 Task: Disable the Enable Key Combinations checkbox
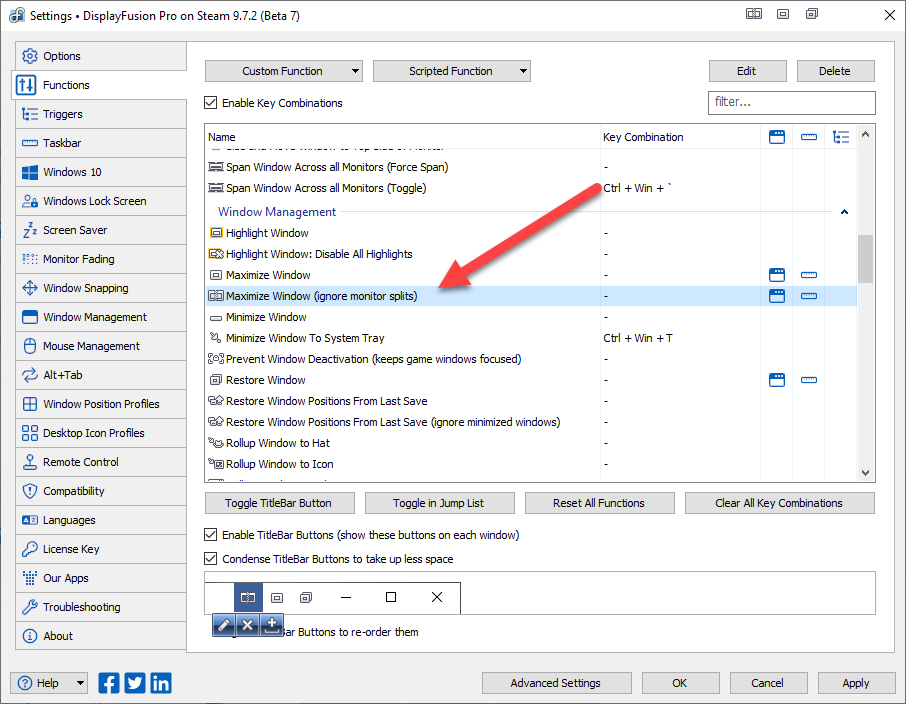point(211,103)
